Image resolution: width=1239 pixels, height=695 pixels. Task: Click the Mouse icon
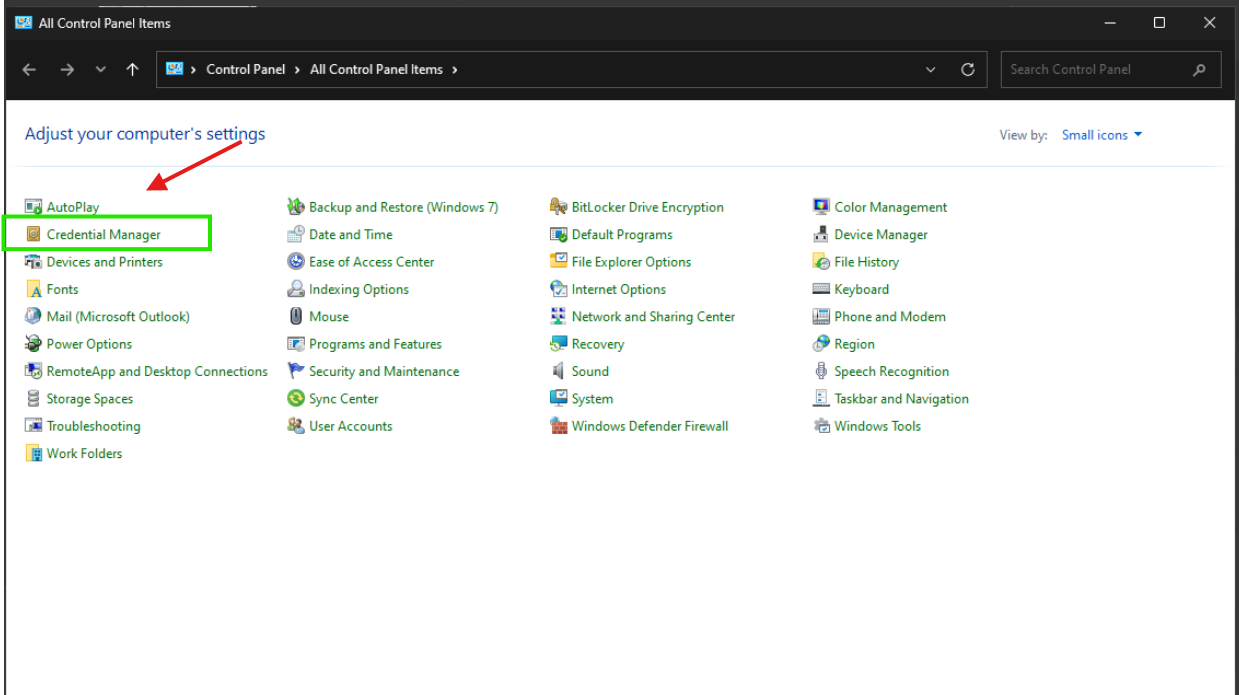(x=296, y=316)
